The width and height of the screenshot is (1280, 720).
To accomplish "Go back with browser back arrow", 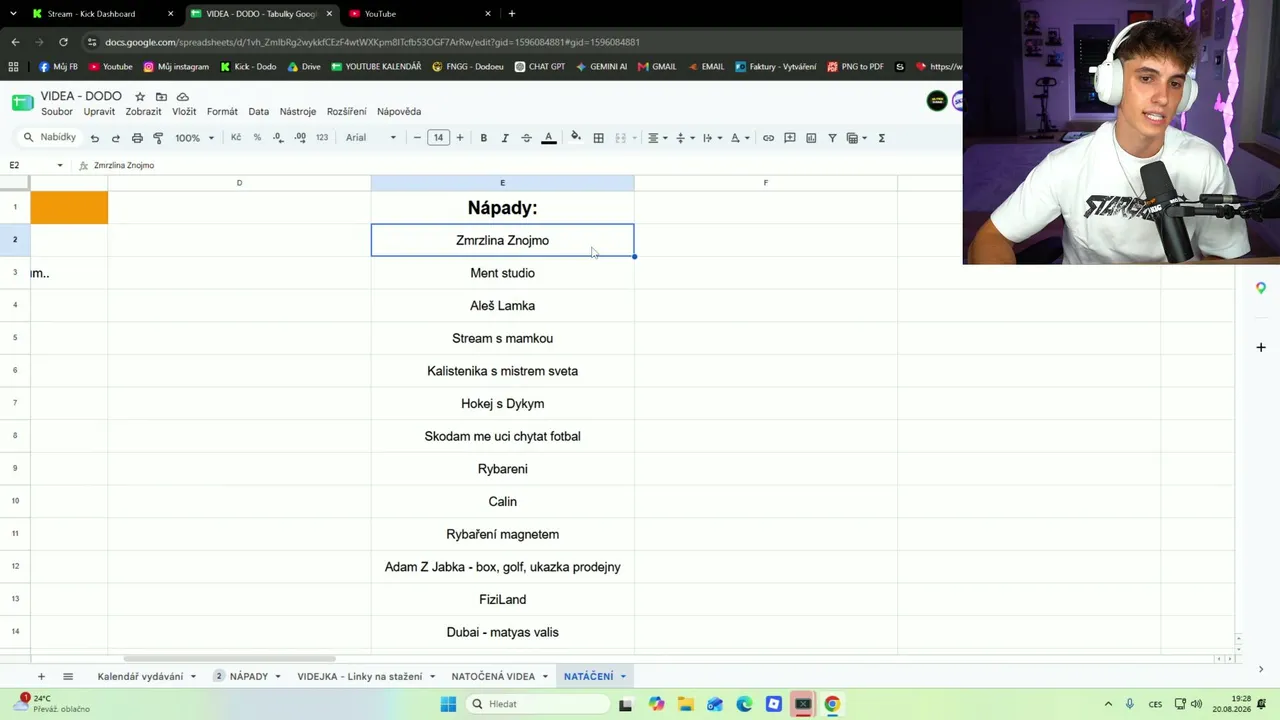I will click(15, 42).
